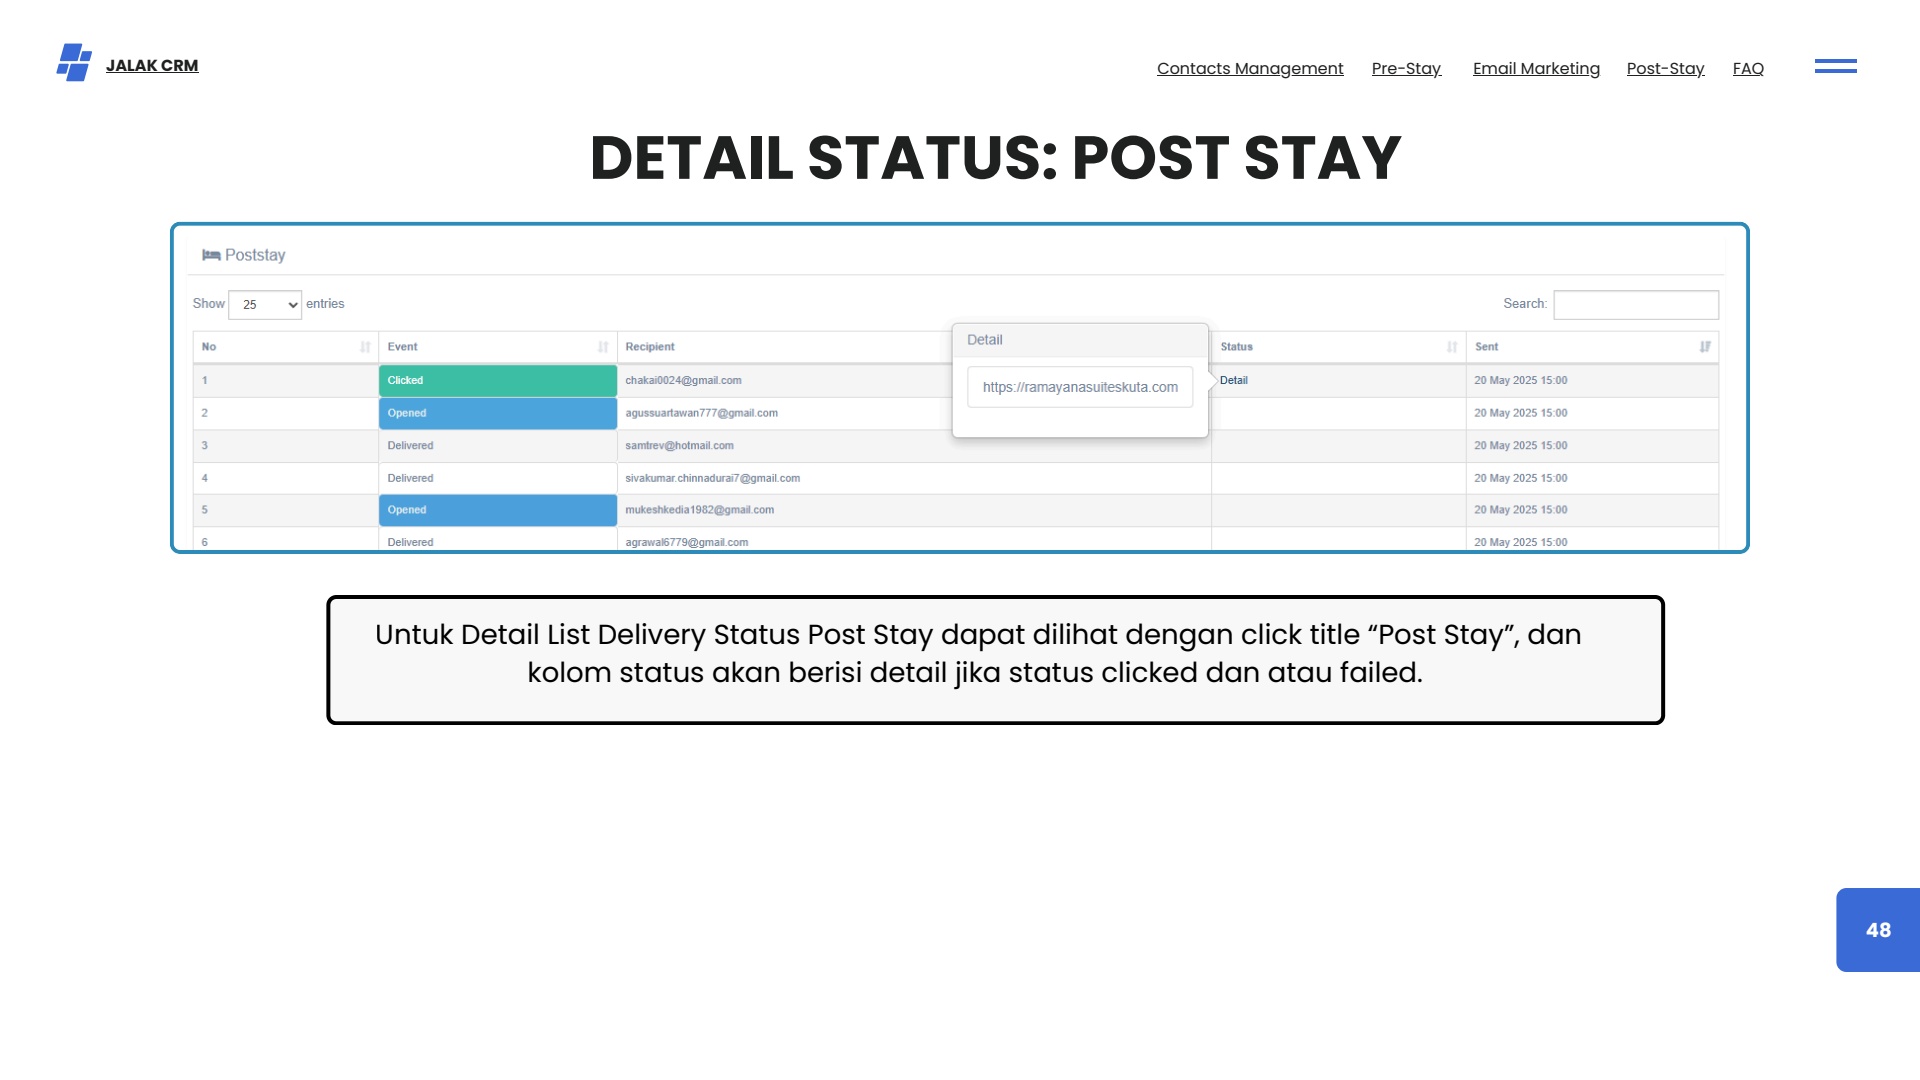Screen dimensions: 1920x1080
Task: Navigate to Post-Stay section
Action: (x=1664, y=68)
